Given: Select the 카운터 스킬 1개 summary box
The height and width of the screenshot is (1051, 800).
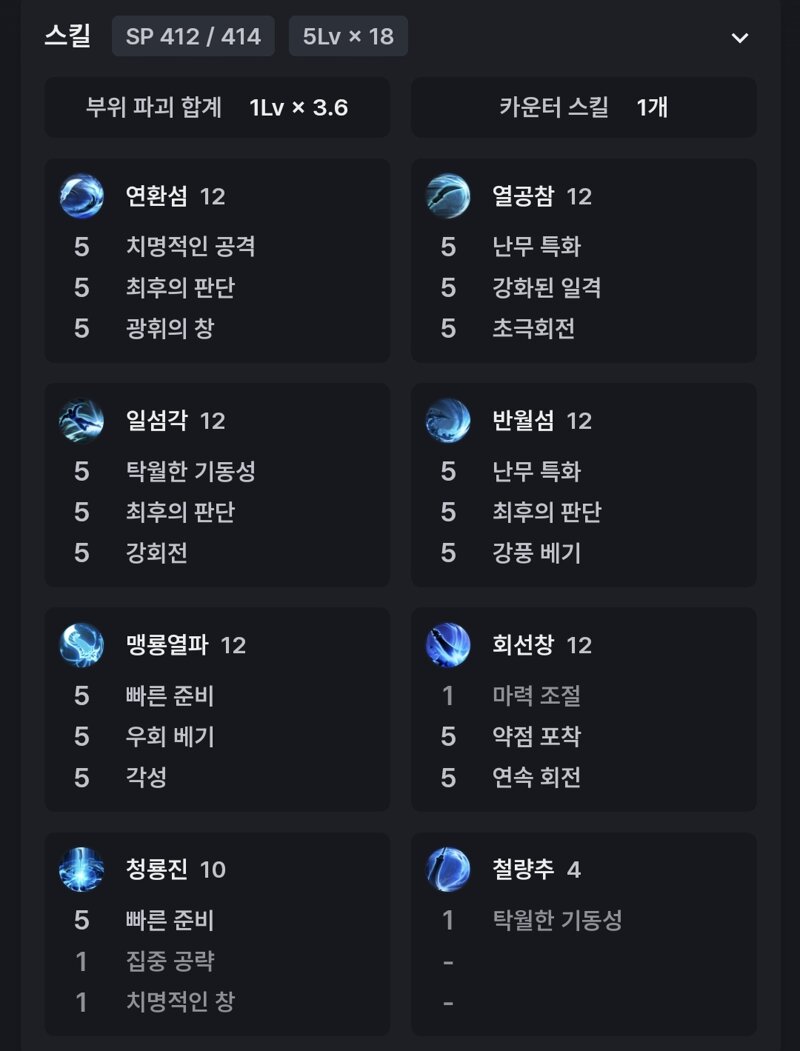Looking at the screenshot, I should [x=584, y=107].
